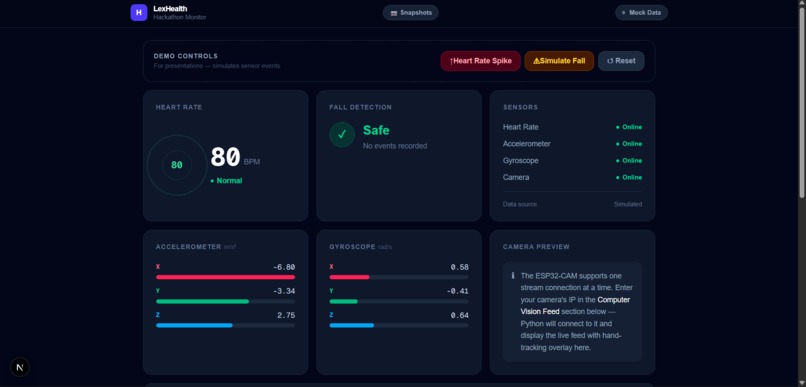Click the DEMO CONTROLS heading
Screen dimensions: 806x387
(x=186, y=56)
